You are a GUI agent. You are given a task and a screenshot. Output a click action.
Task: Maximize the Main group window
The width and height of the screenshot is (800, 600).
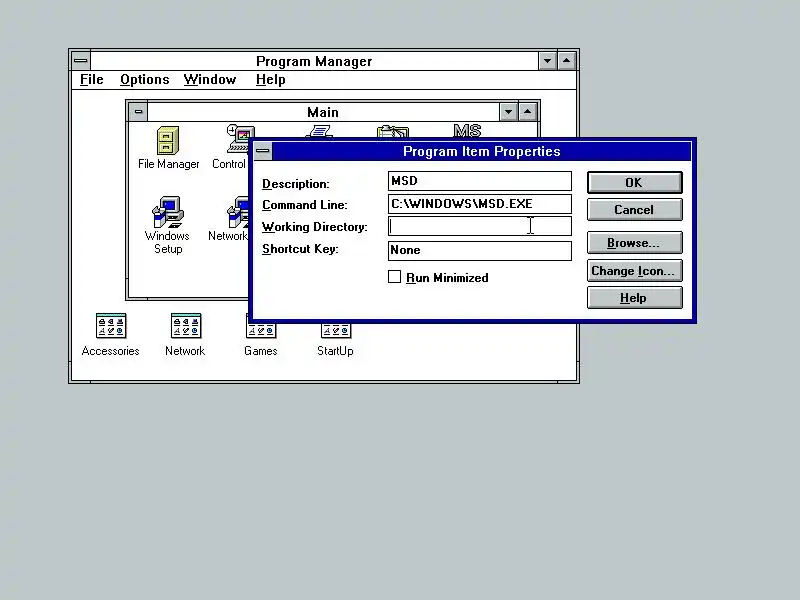(x=528, y=112)
